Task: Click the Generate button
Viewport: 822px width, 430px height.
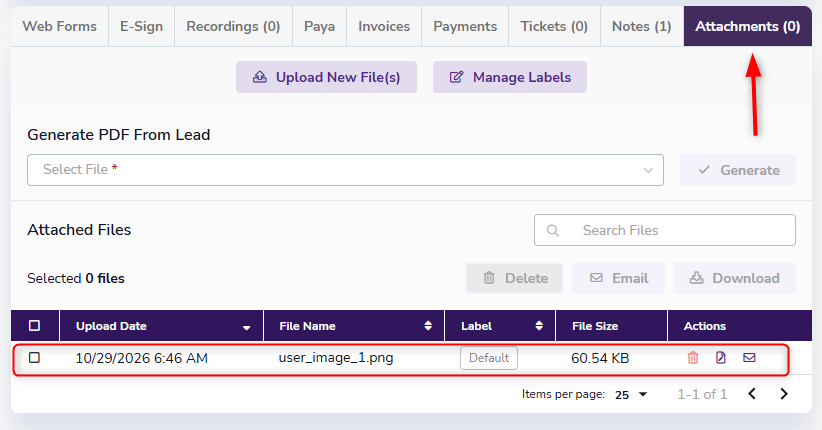Action: (x=738, y=170)
